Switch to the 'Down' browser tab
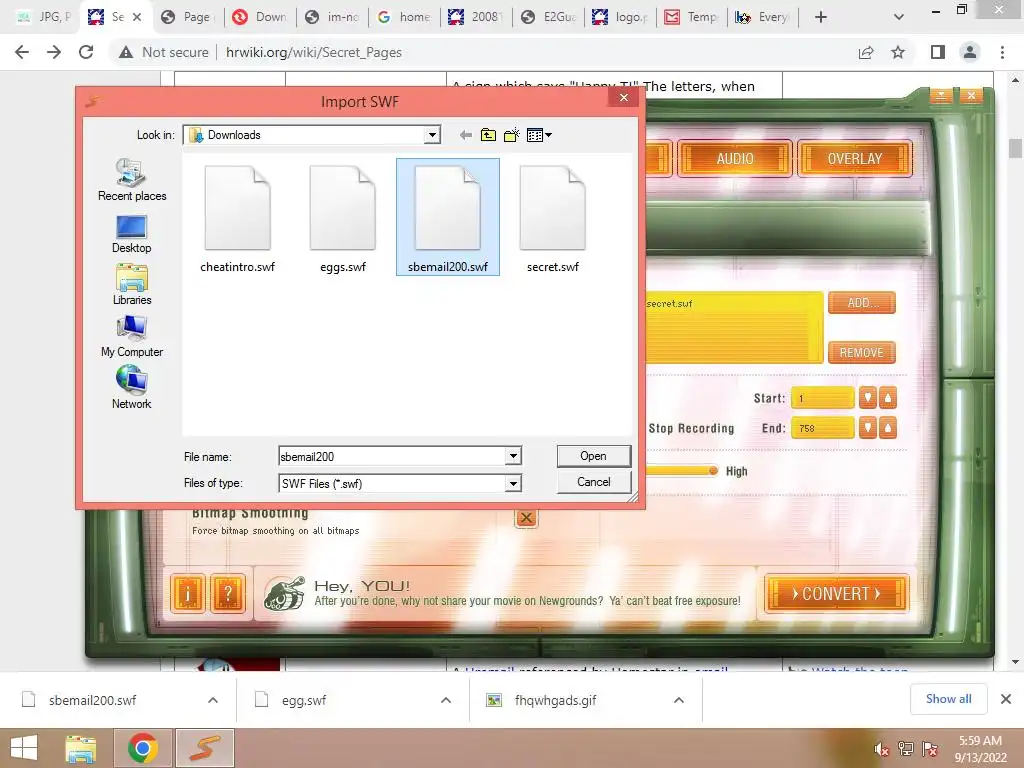The height and width of the screenshot is (768, 1024). tap(261, 17)
